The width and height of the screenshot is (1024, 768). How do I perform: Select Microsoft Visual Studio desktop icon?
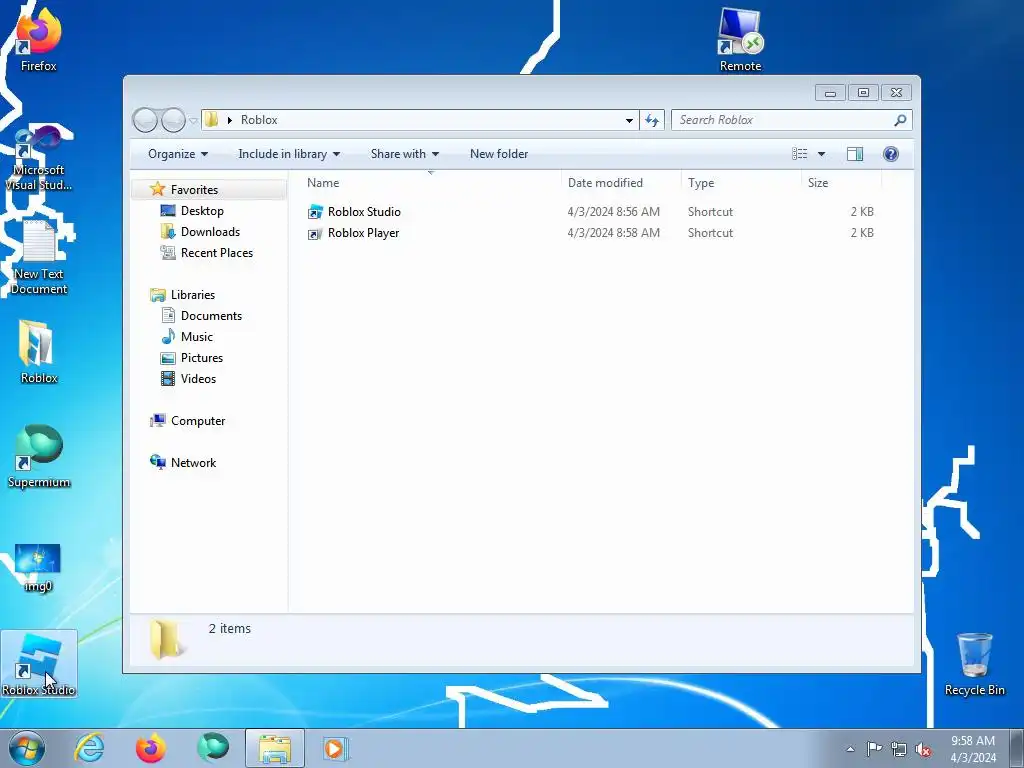38,159
